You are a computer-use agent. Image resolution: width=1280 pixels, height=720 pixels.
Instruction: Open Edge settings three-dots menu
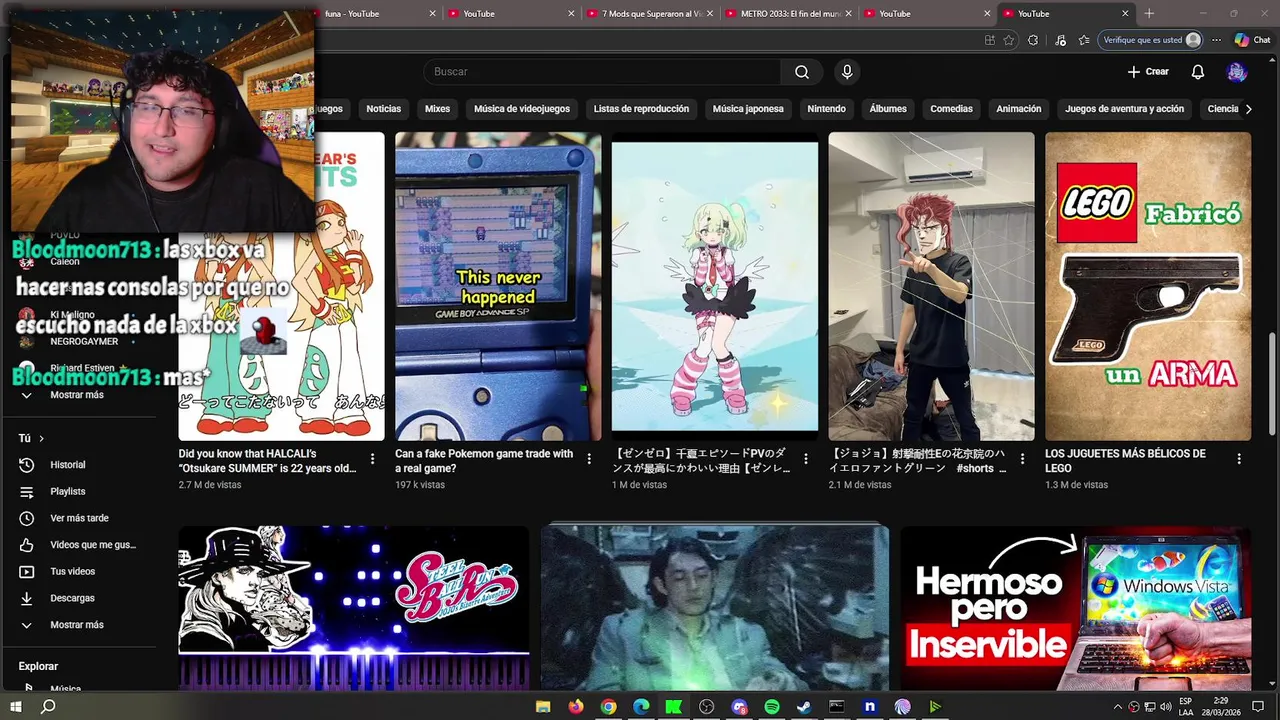coord(1216,40)
